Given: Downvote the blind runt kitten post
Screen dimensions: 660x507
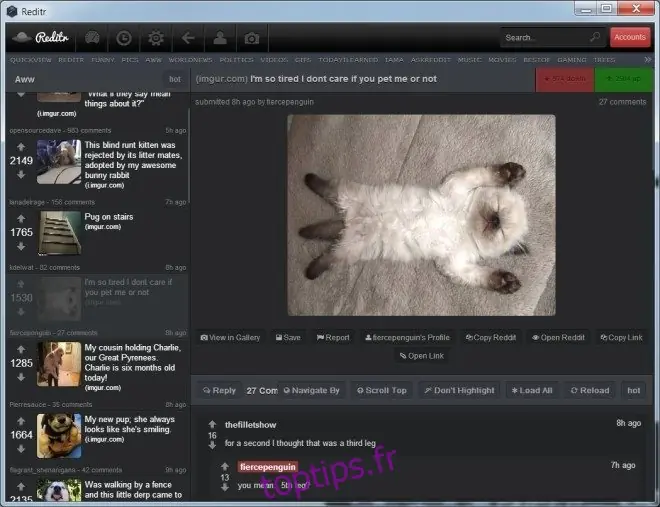Looking at the screenshot, I should tap(21, 175).
